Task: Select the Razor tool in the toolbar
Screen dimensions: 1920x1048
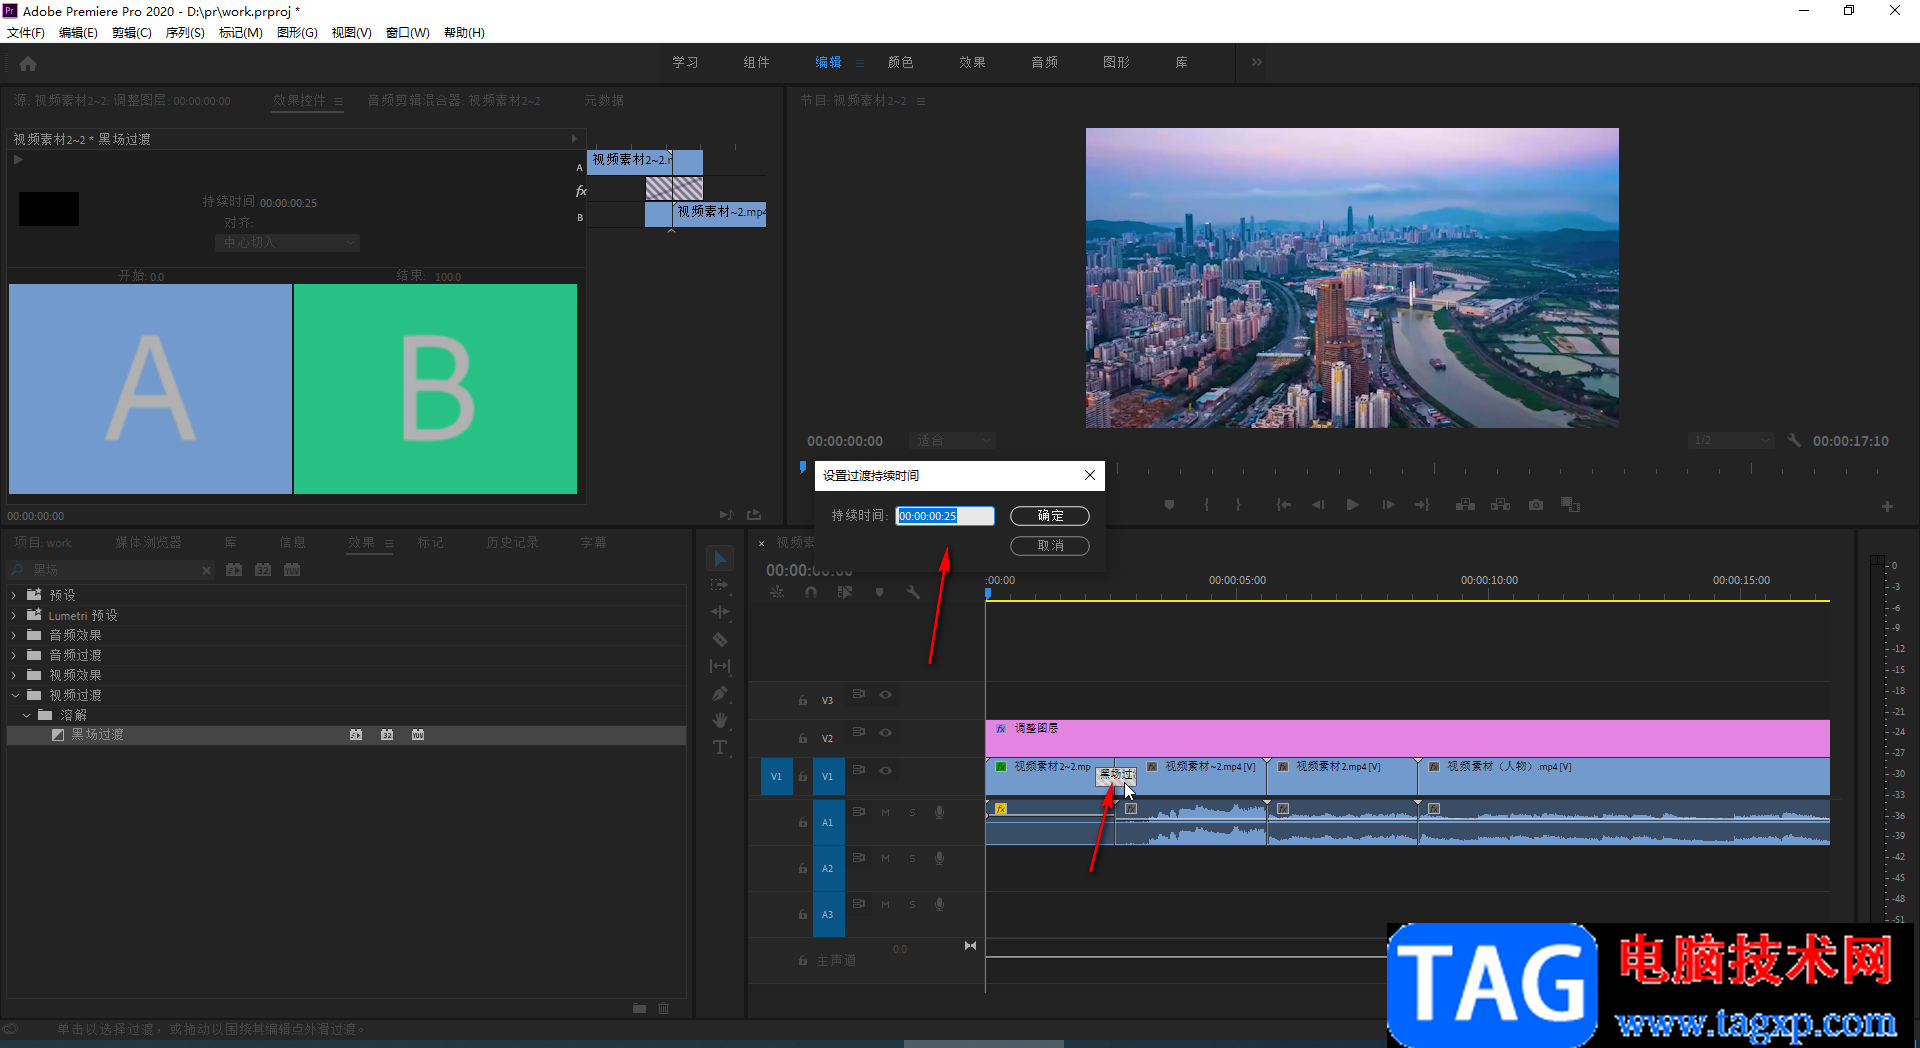Action: [x=720, y=639]
